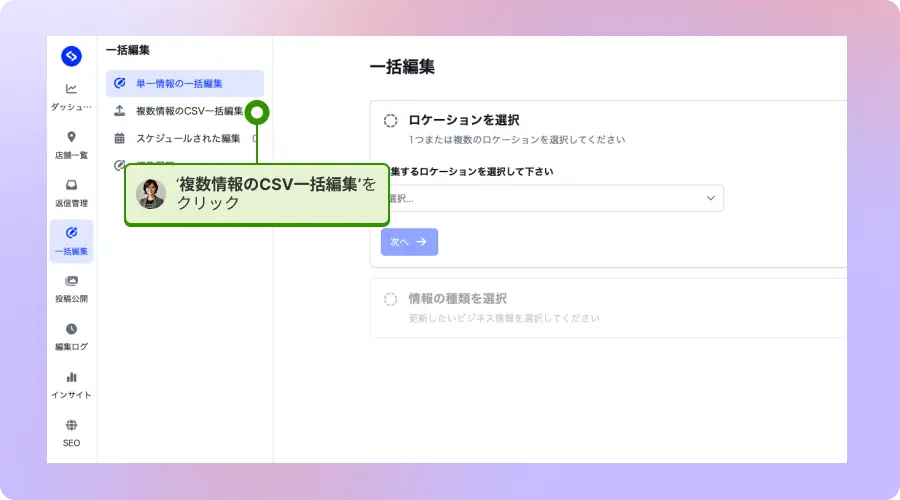
Task: Open 店舗一覧 via the location pin icon
Action: pos(71,137)
